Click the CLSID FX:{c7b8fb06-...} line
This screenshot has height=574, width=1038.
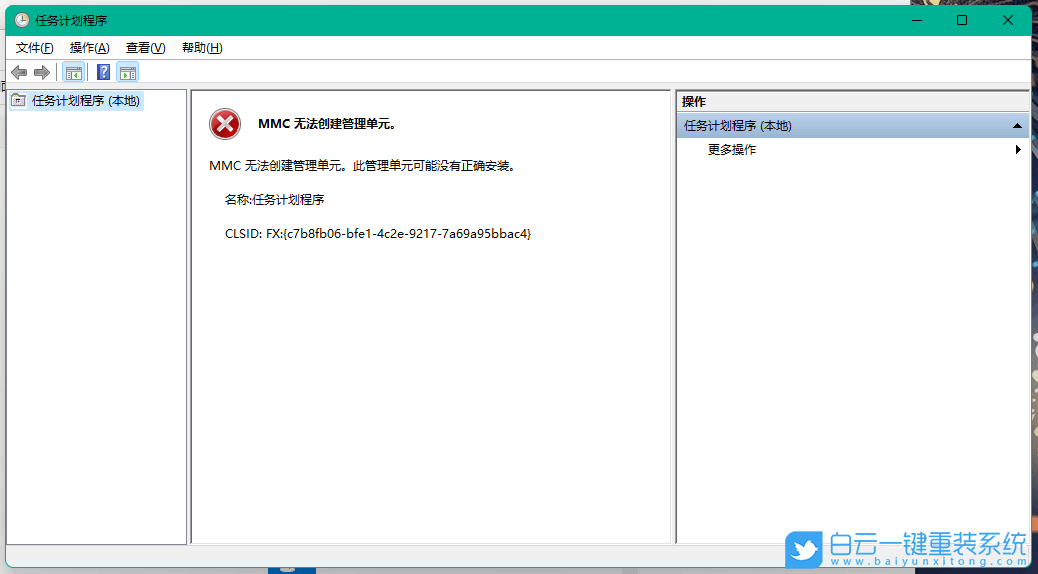click(x=378, y=234)
